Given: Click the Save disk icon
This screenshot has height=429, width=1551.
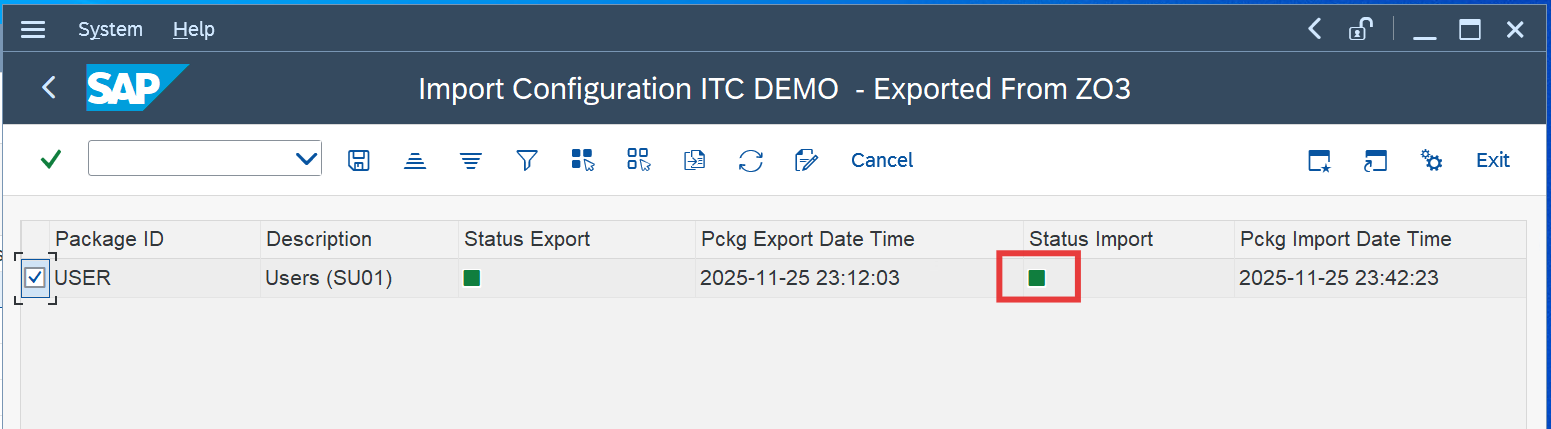Looking at the screenshot, I should coord(359,160).
